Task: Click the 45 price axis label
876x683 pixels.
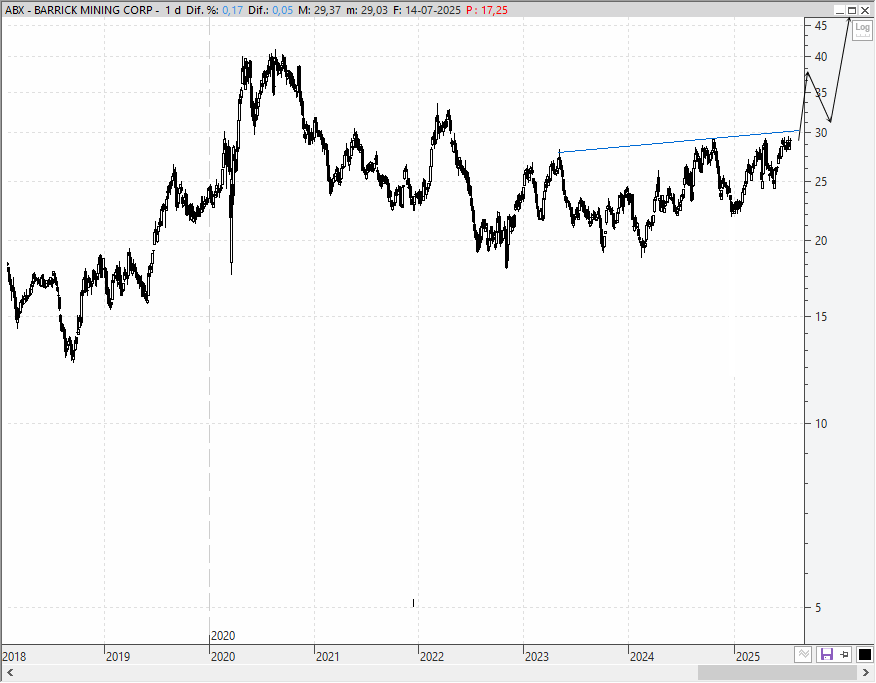Action: 821,25
